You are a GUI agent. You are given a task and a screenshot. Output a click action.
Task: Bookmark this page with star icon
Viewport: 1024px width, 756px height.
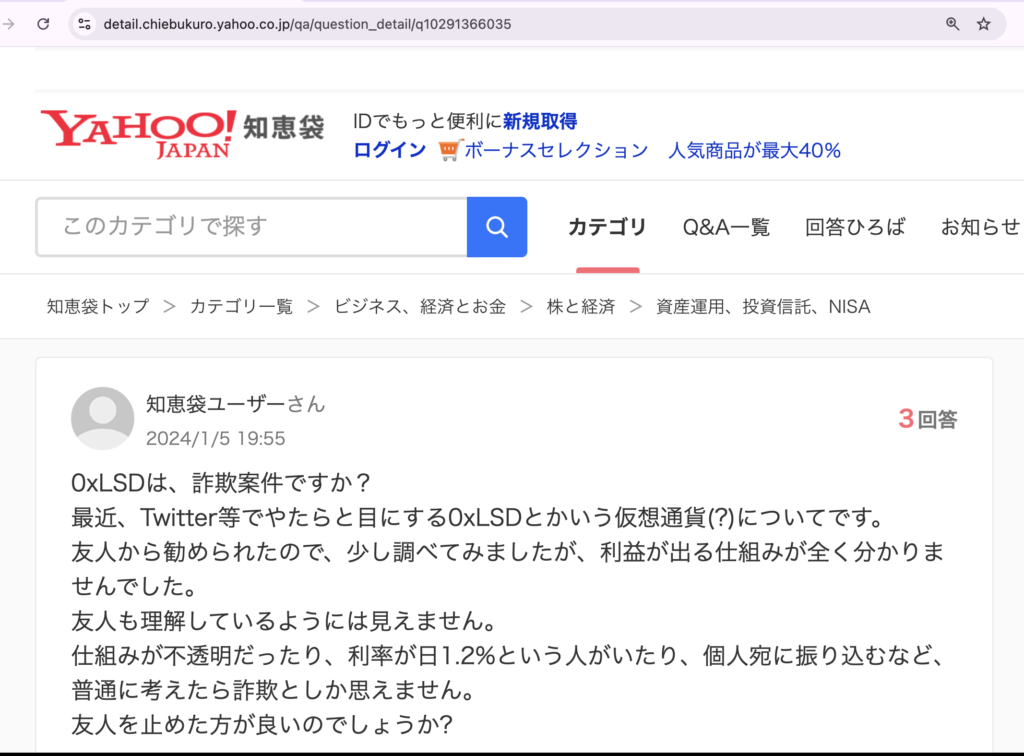[984, 24]
